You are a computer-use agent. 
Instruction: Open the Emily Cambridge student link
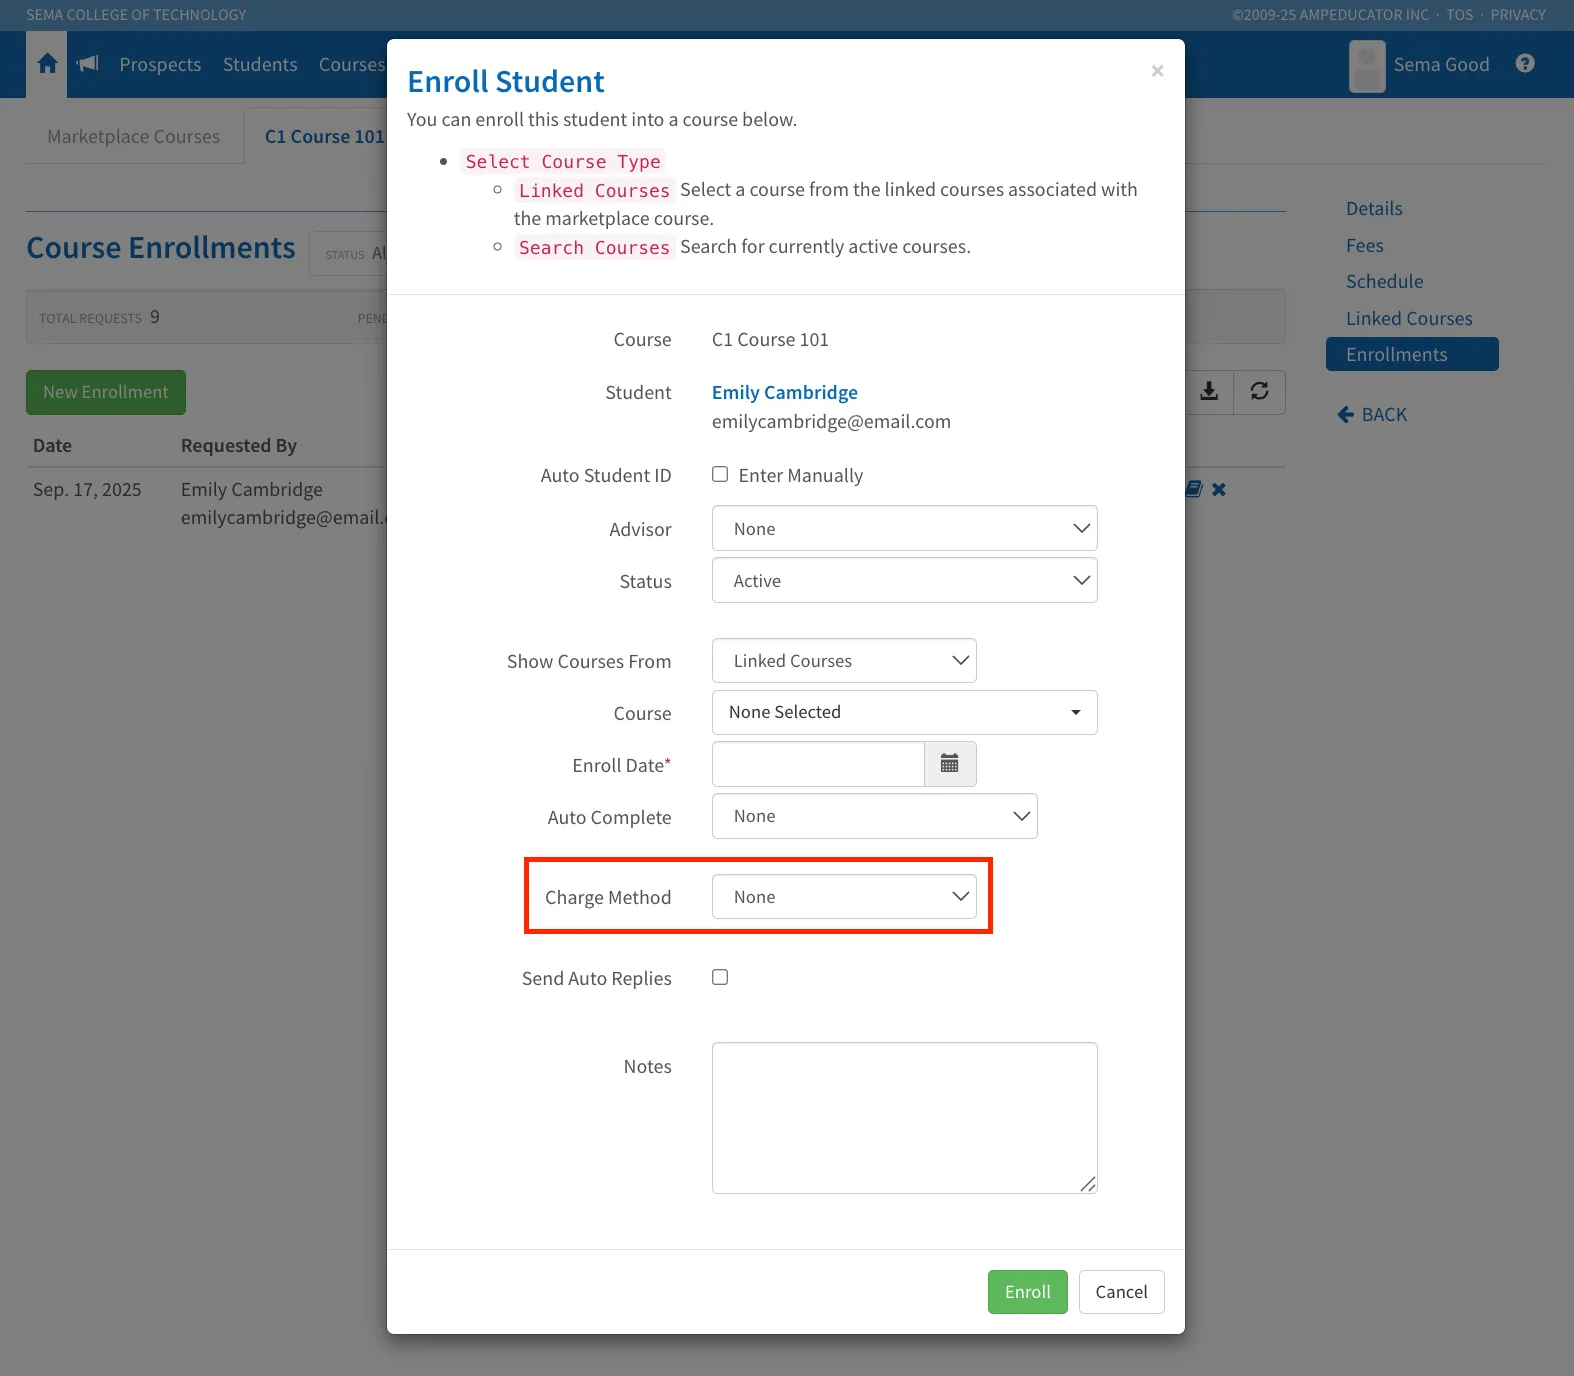(x=785, y=392)
